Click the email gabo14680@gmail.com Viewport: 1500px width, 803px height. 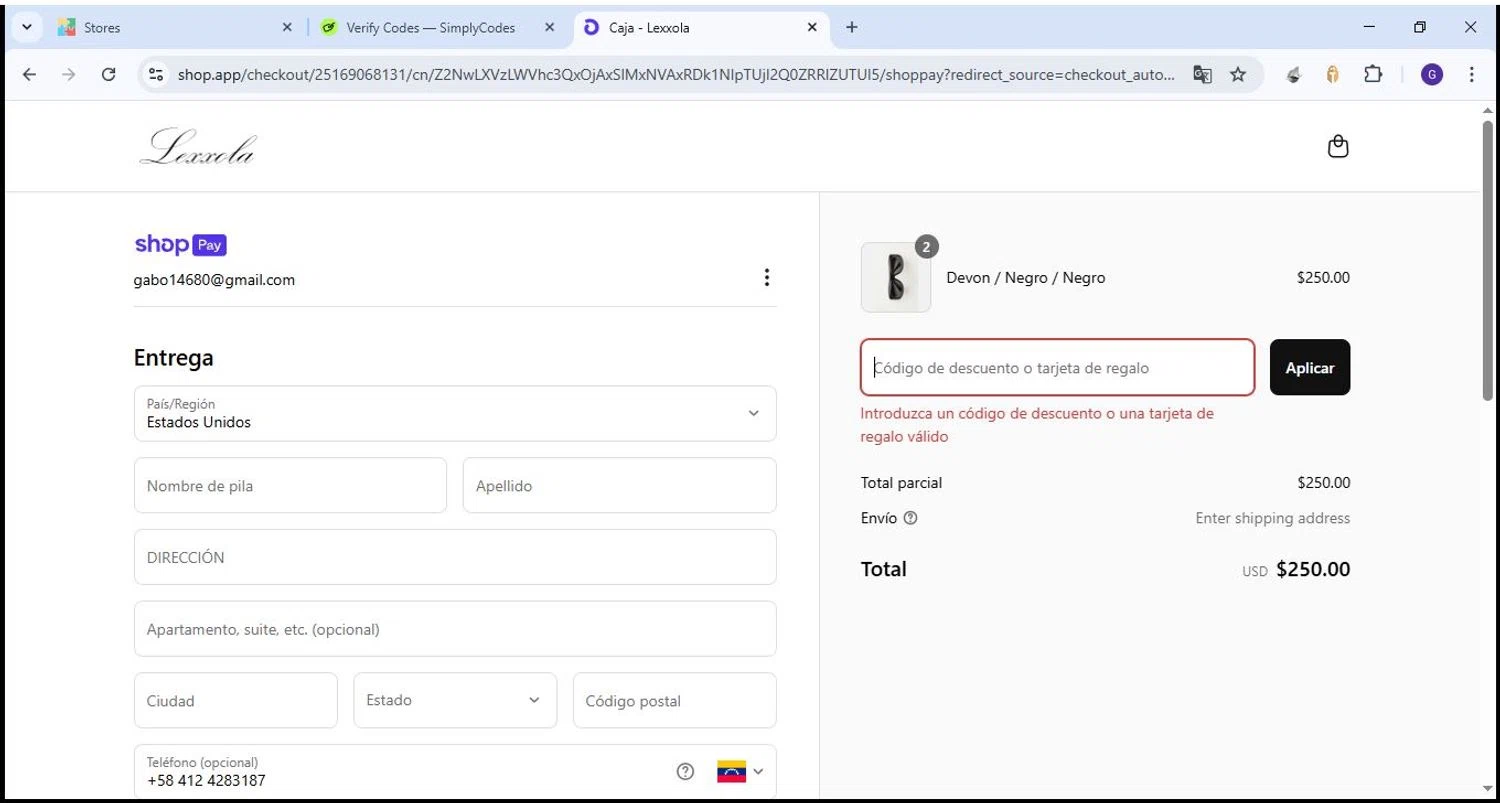click(x=214, y=280)
